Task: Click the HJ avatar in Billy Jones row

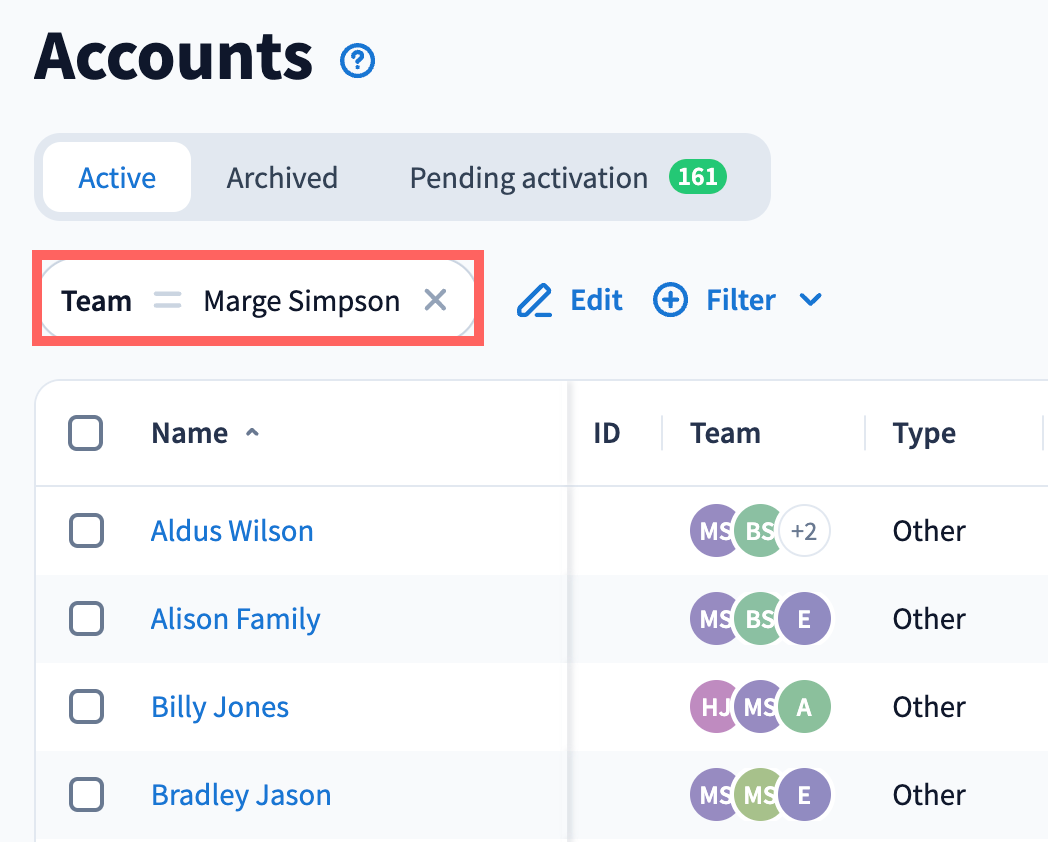Action: [714, 707]
